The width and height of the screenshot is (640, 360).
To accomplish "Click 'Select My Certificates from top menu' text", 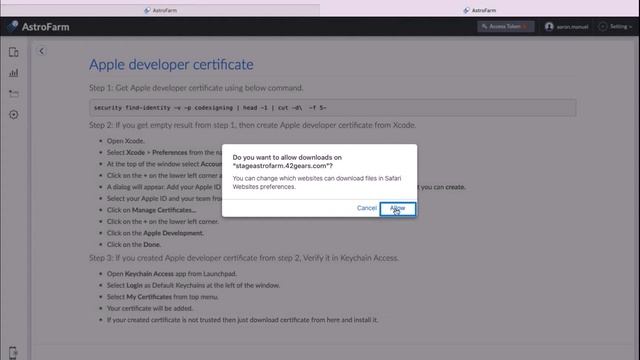I will pos(162,297).
